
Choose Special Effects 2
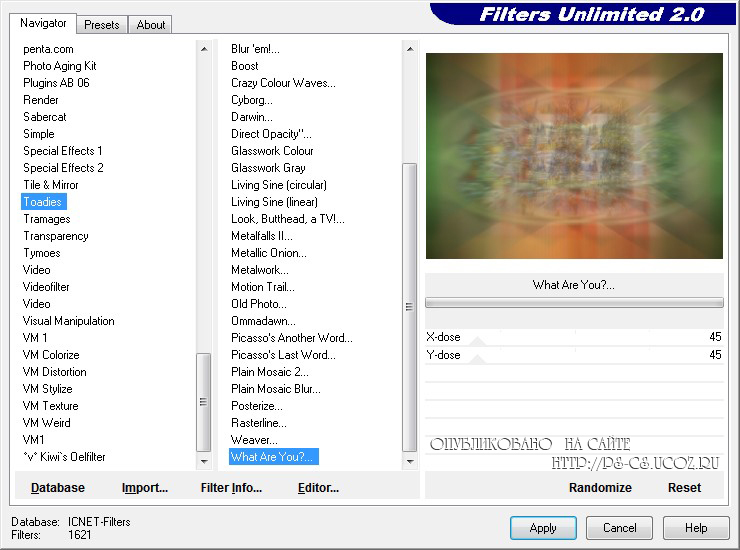(x=63, y=168)
